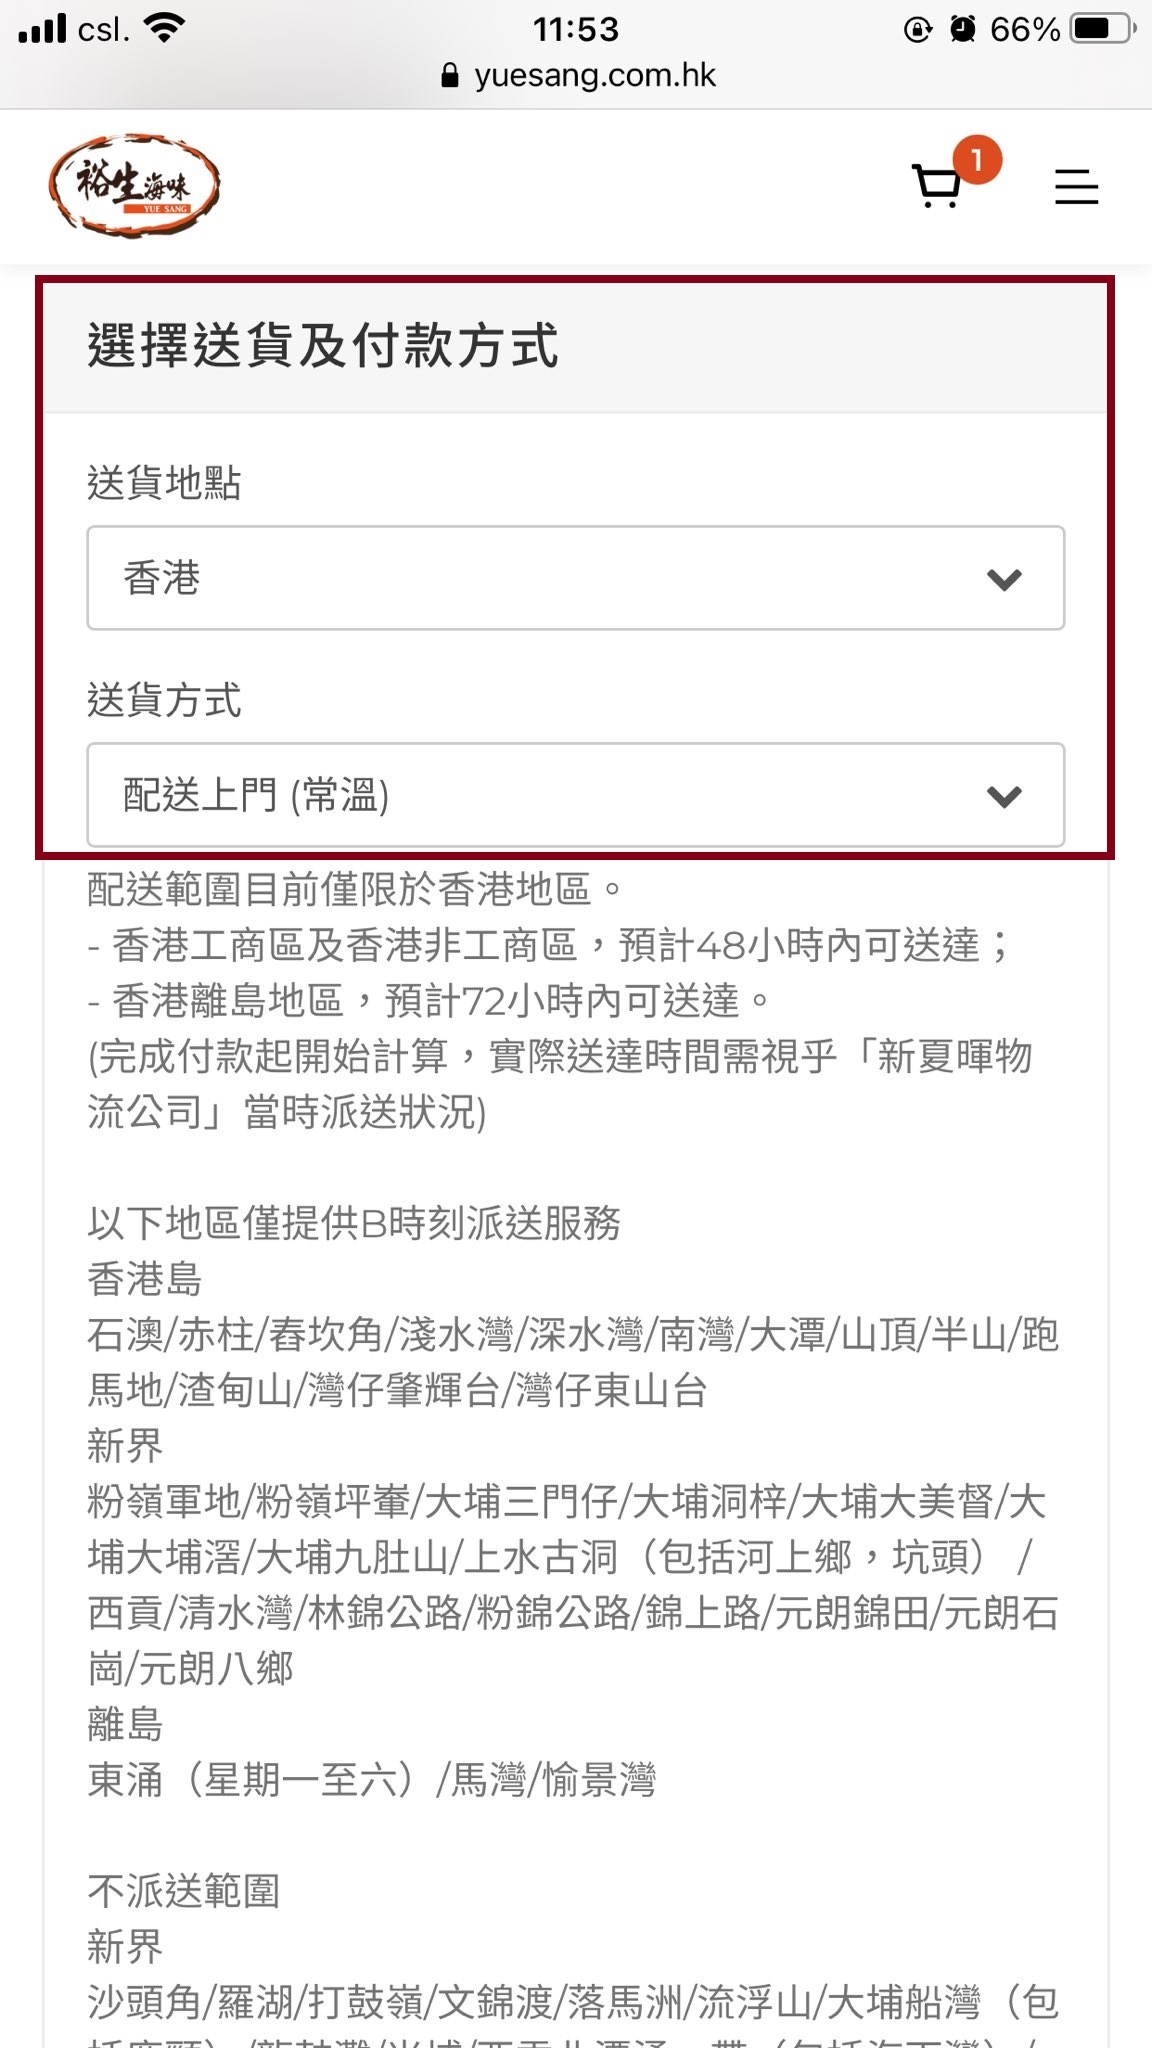Viewport: 1152px width, 2048px height.
Task: Tap the 選擇送貨及付款方式 heading
Action: [x=322, y=346]
